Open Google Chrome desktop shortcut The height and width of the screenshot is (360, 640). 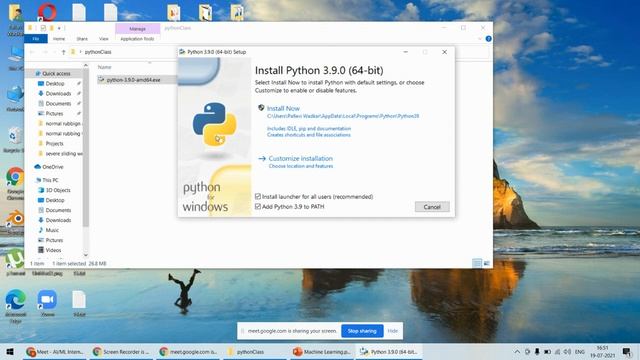pyautogui.click(x=15, y=183)
